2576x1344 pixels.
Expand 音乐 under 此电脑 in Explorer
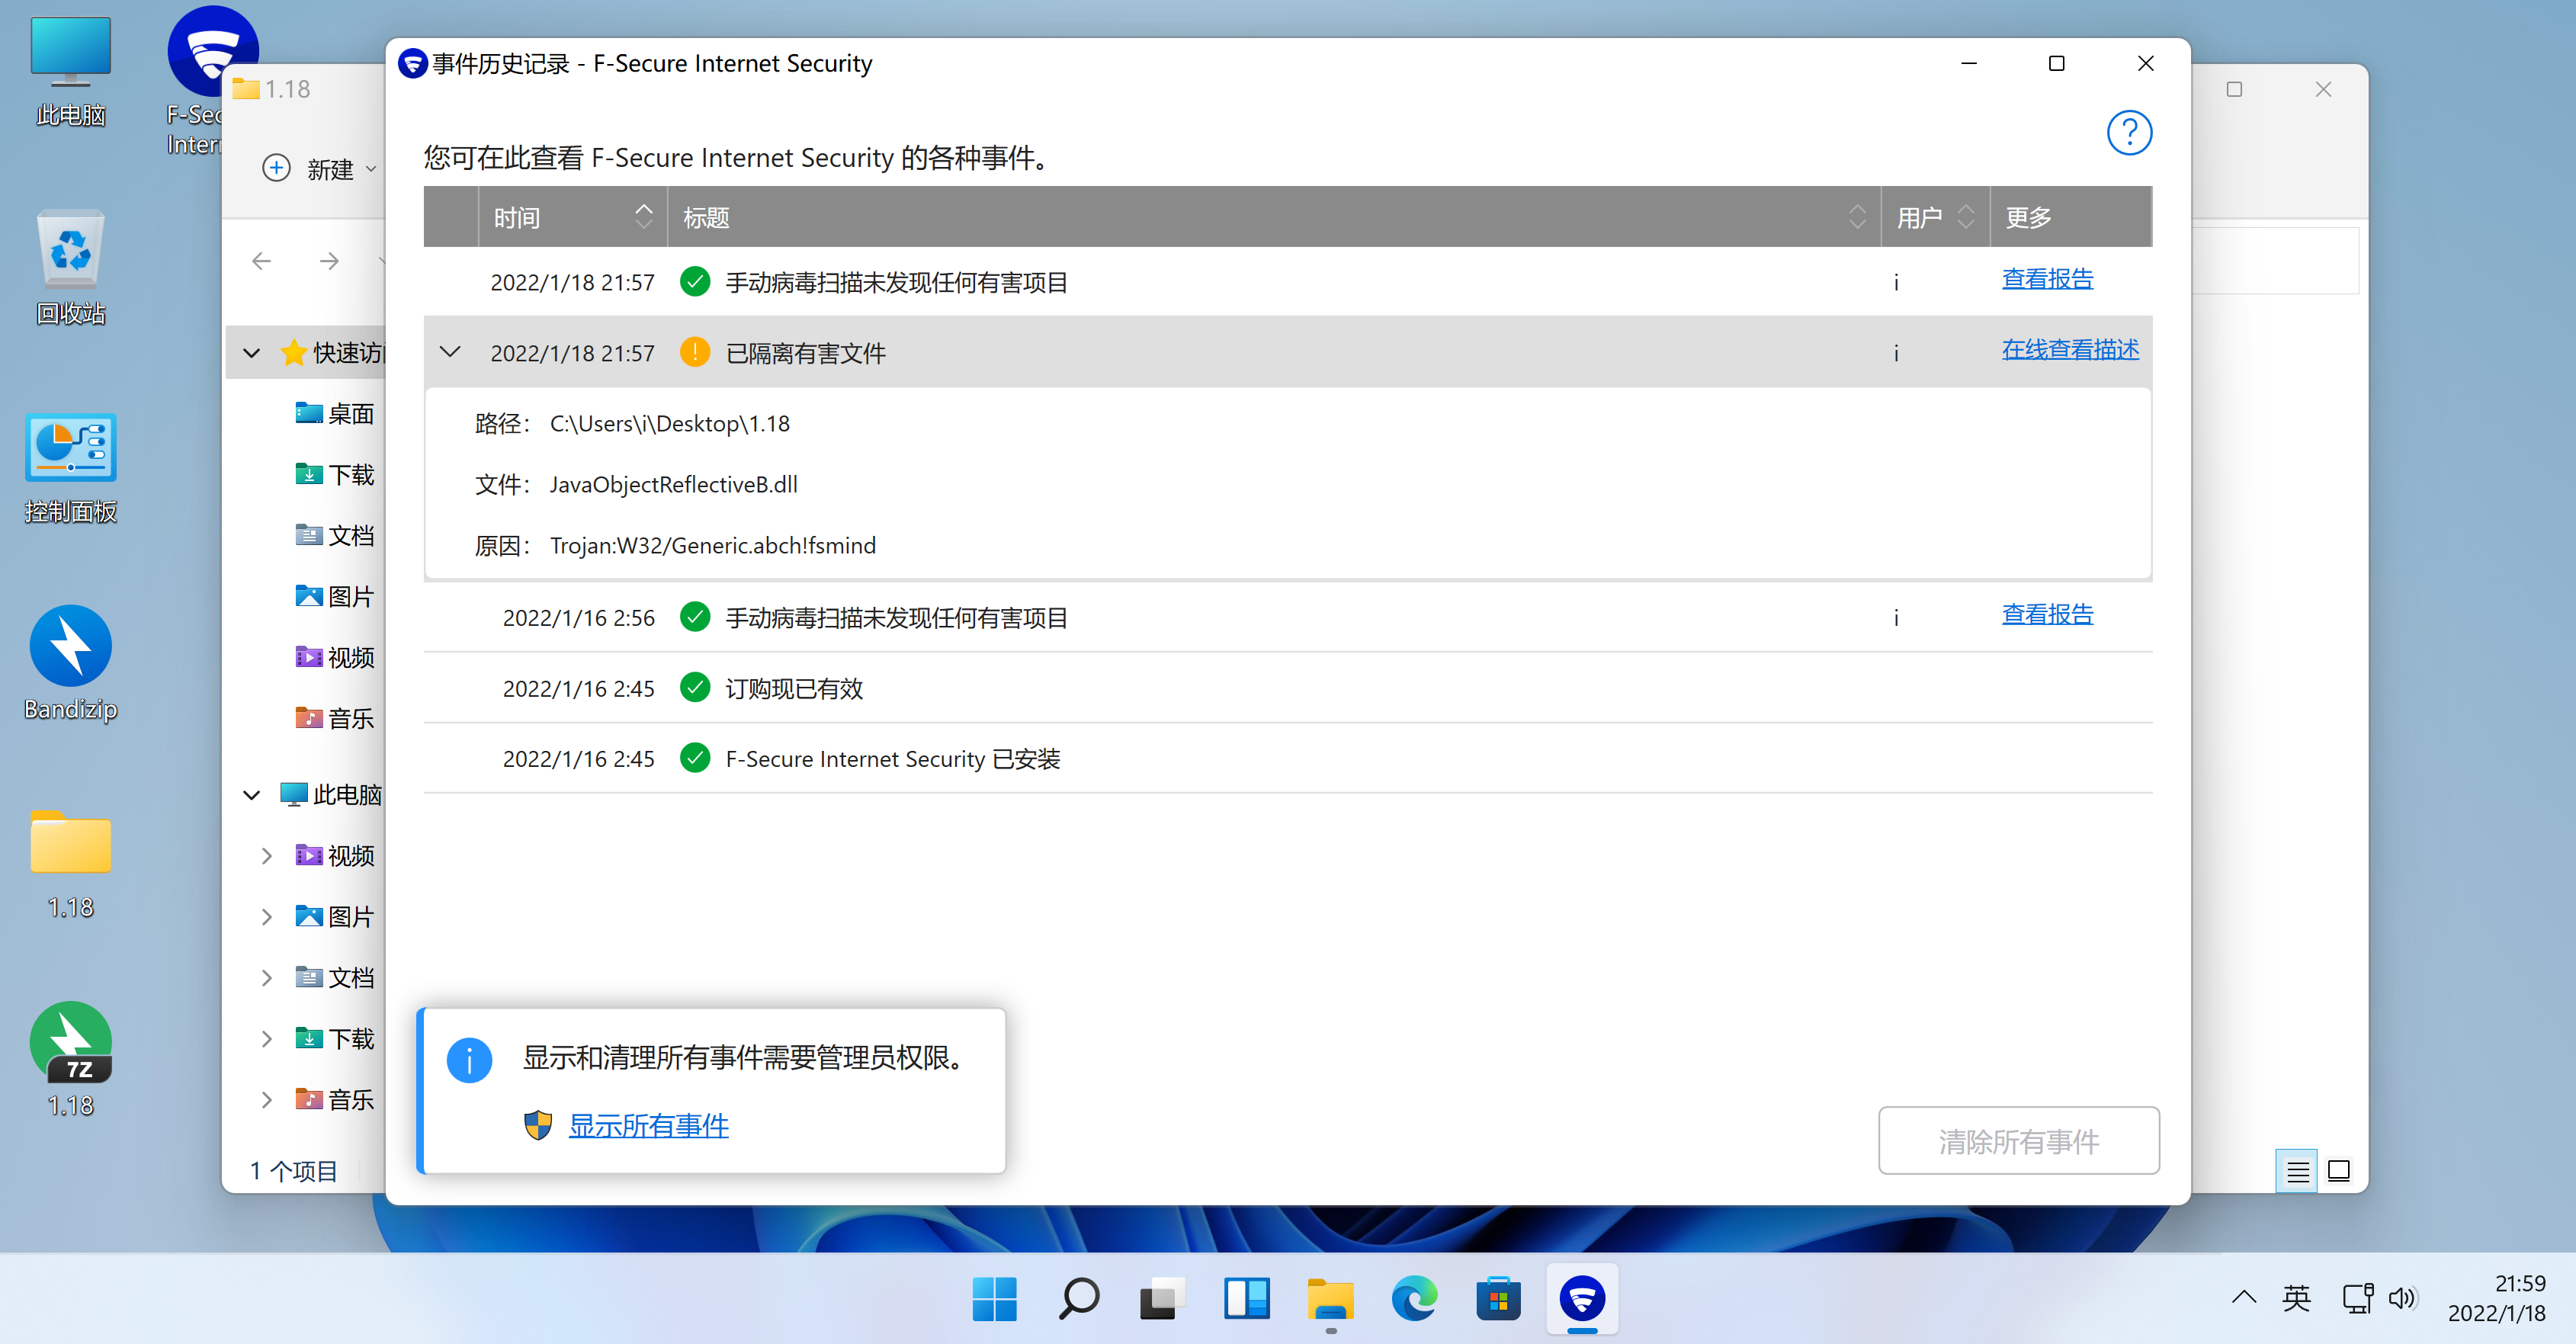(x=266, y=1099)
